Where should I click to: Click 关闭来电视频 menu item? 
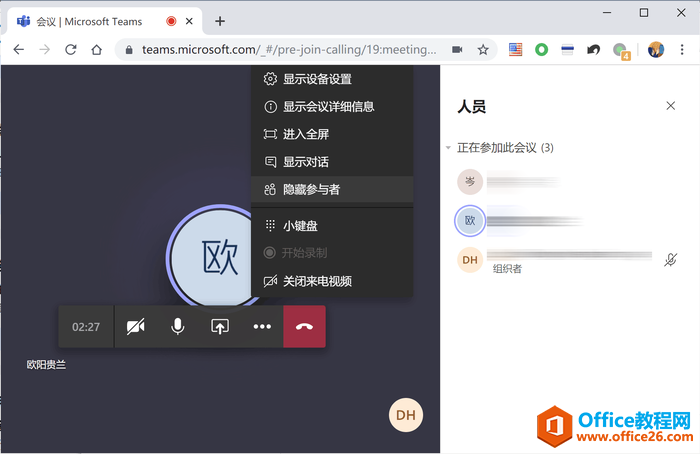point(332,281)
